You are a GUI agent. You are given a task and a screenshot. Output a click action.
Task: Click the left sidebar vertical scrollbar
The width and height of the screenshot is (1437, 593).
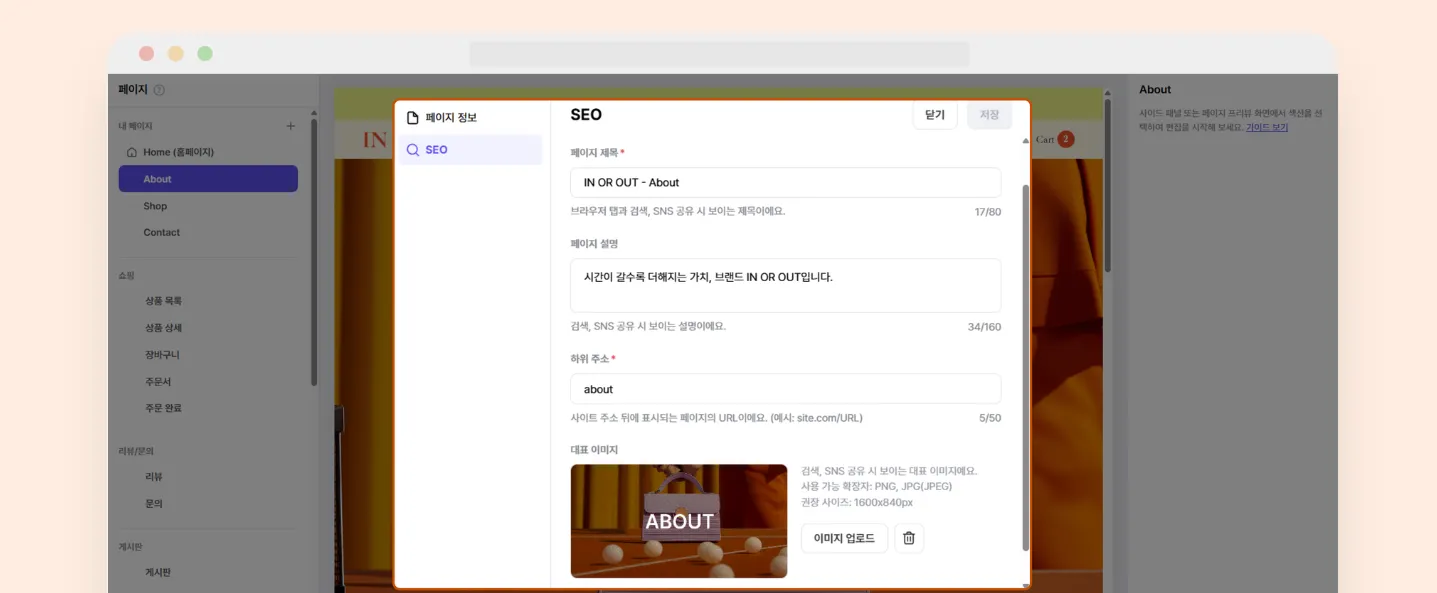(314, 252)
